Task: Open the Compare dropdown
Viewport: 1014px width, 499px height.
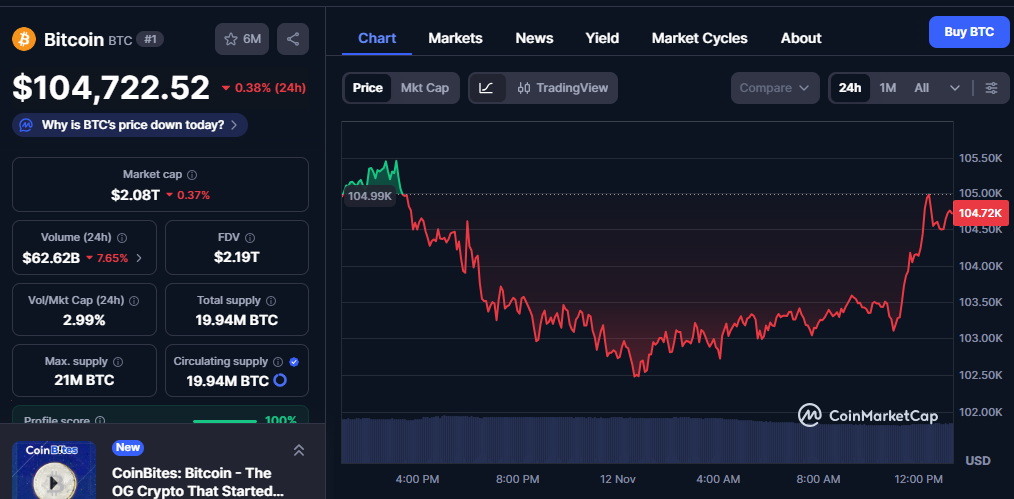Action: pos(775,88)
